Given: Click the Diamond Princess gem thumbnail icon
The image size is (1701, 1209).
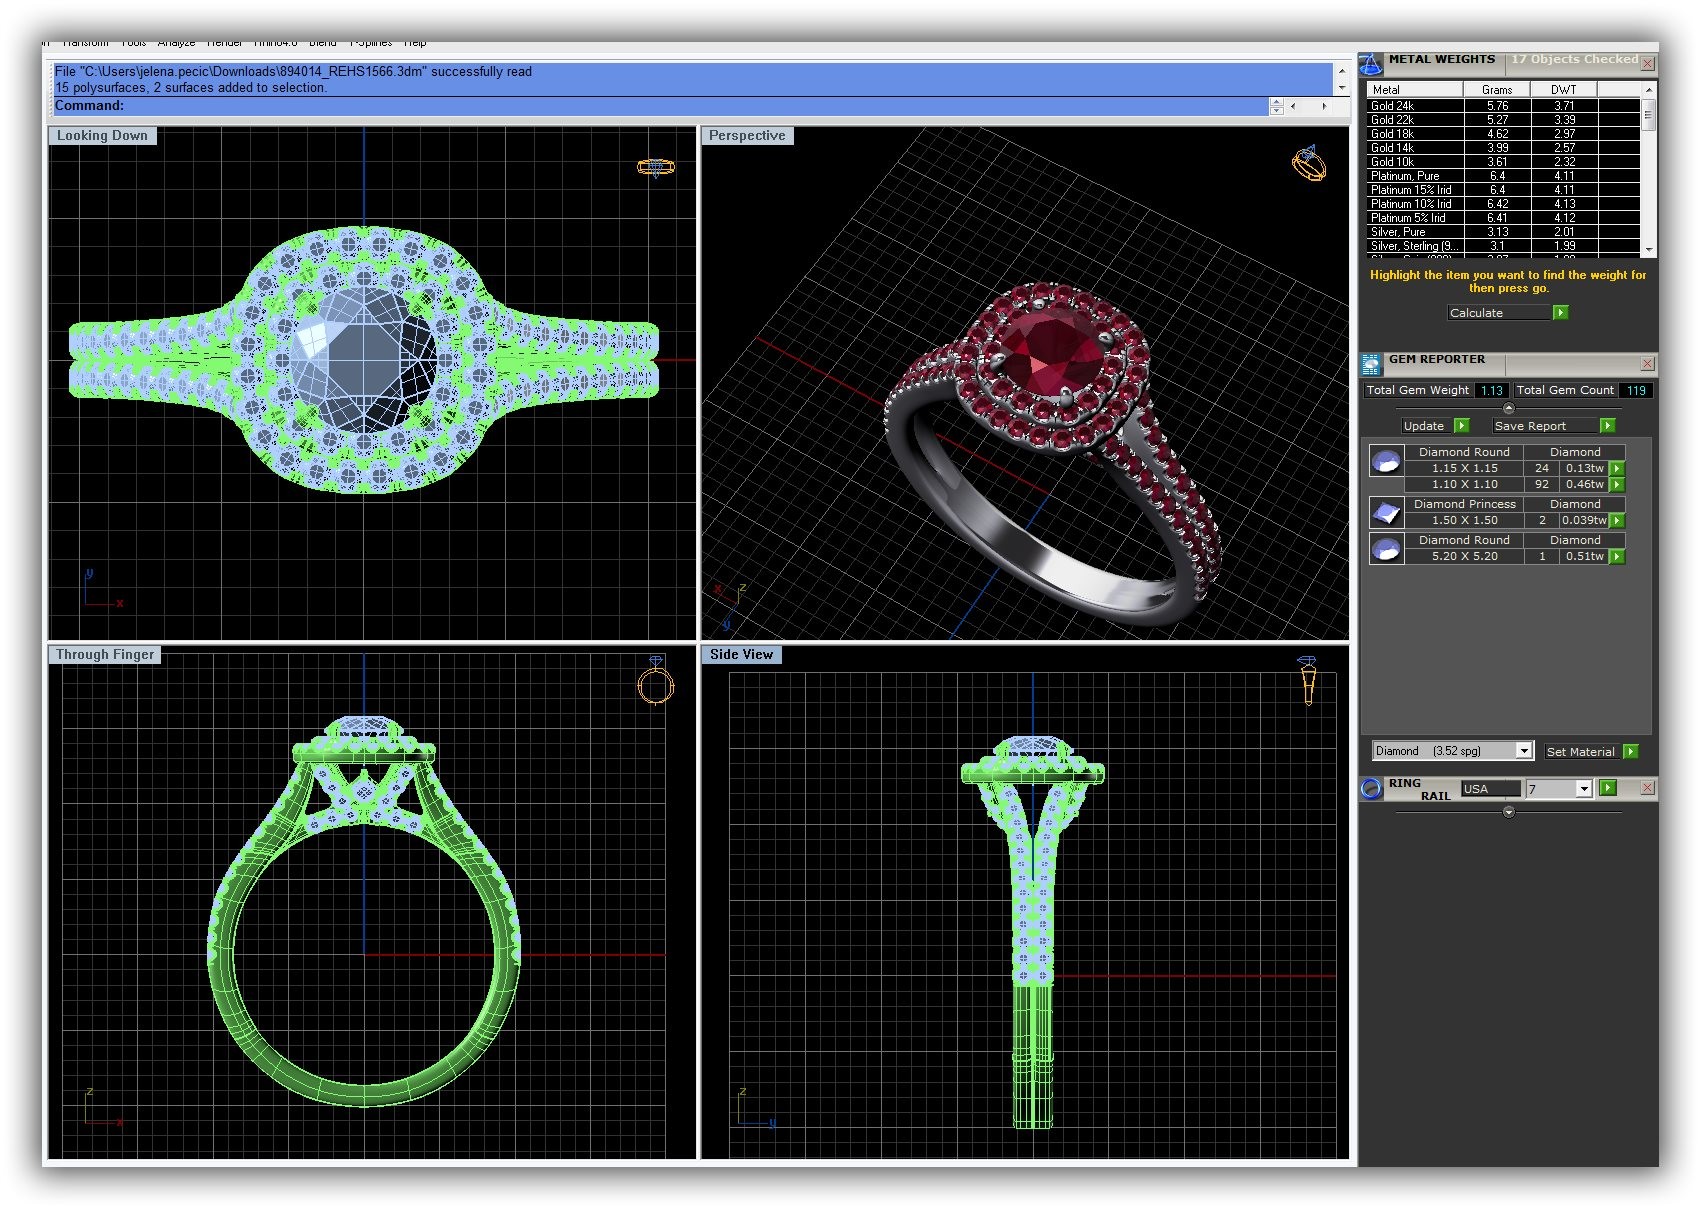Looking at the screenshot, I should tap(1386, 513).
